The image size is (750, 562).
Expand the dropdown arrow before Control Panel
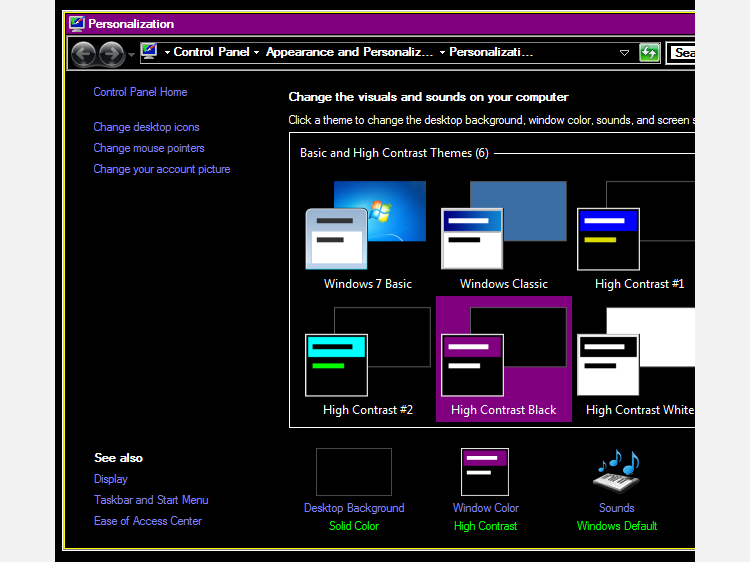pyautogui.click(x=167, y=52)
